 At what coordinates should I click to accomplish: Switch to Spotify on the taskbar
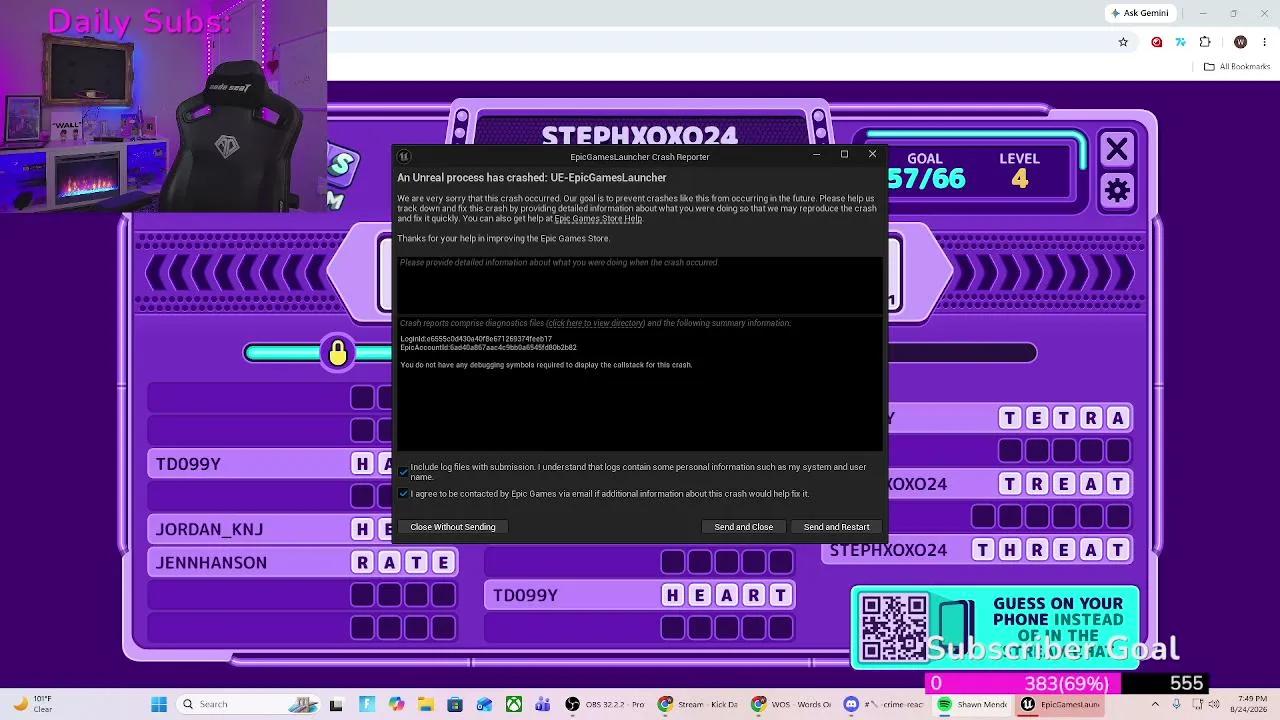973,704
